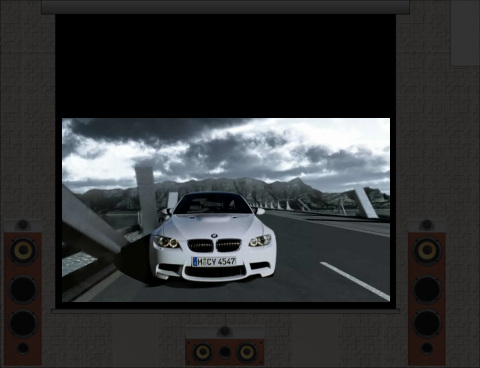The image size is (480, 368).
Task: Click the center speaker's middle port
Action: 225,352
